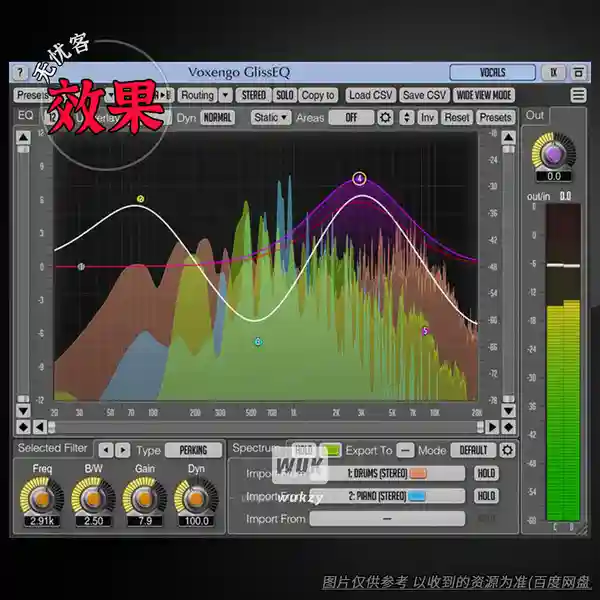Switch to the EQ tab
600x600 pixels.
tap(26, 115)
